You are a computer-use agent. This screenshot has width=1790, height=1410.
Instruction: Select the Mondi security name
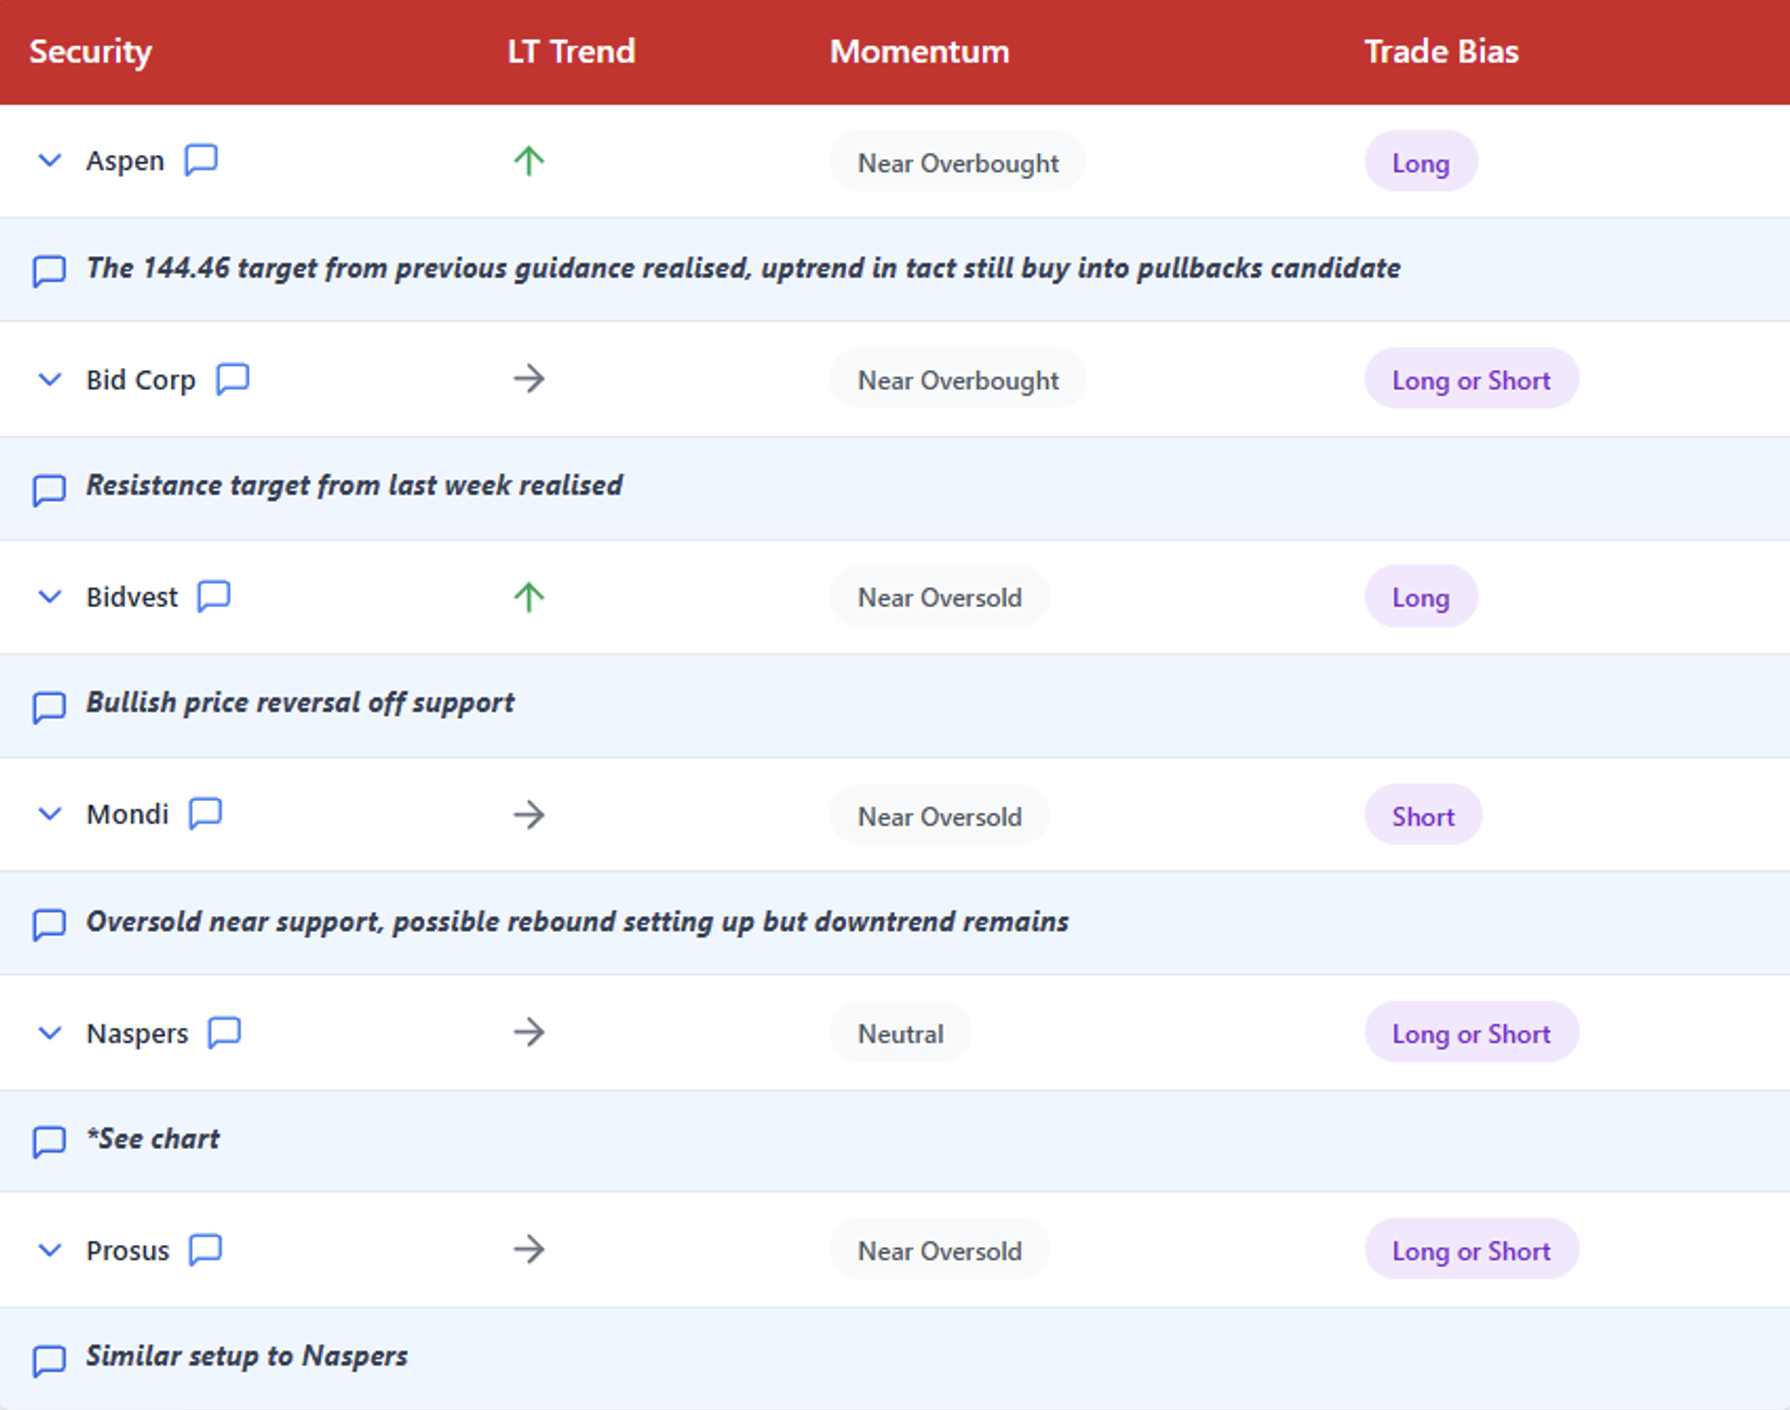(127, 815)
